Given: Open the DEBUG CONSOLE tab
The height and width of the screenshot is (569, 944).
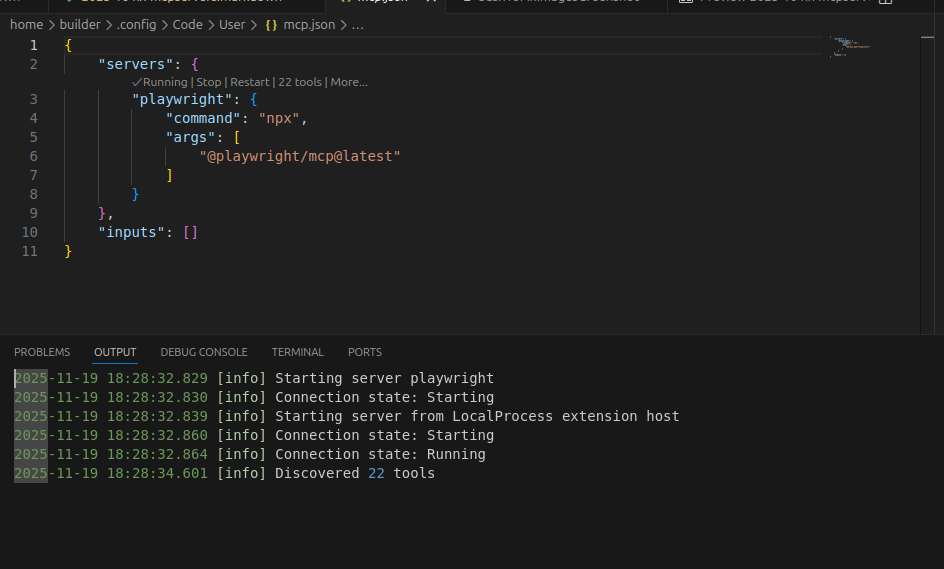Looking at the screenshot, I should pos(204,352).
